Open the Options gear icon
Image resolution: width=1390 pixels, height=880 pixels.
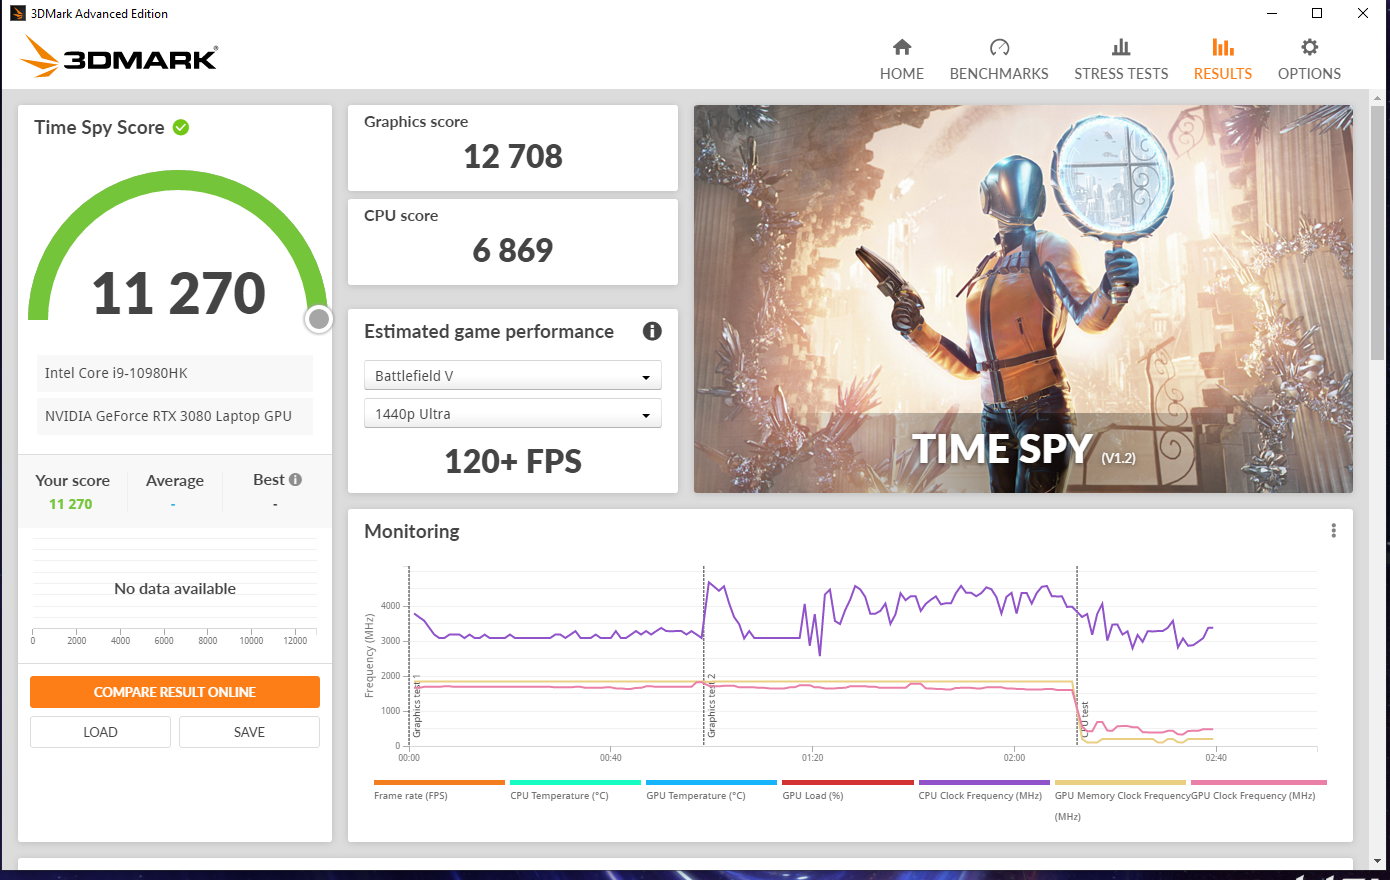(x=1309, y=47)
